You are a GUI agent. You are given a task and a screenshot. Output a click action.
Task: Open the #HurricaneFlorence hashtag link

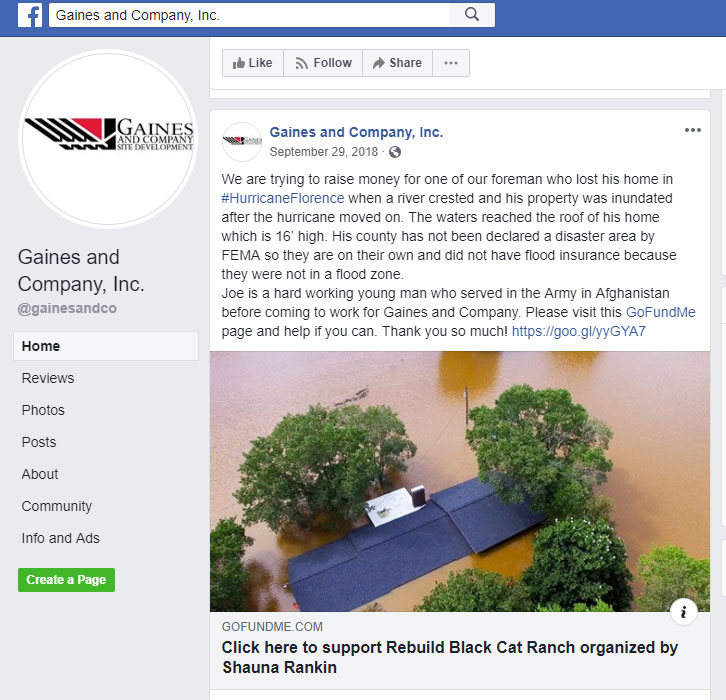click(x=282, y=198)
